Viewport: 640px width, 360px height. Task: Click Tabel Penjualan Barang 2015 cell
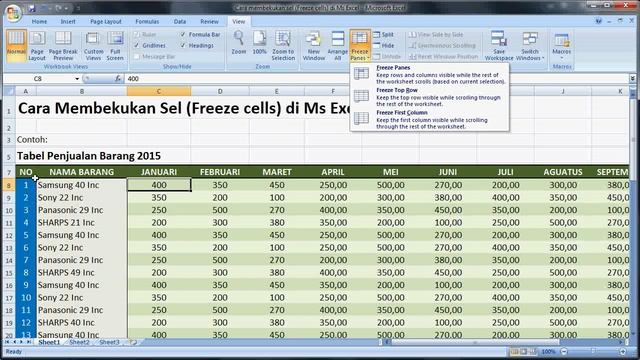coord(89,156)
